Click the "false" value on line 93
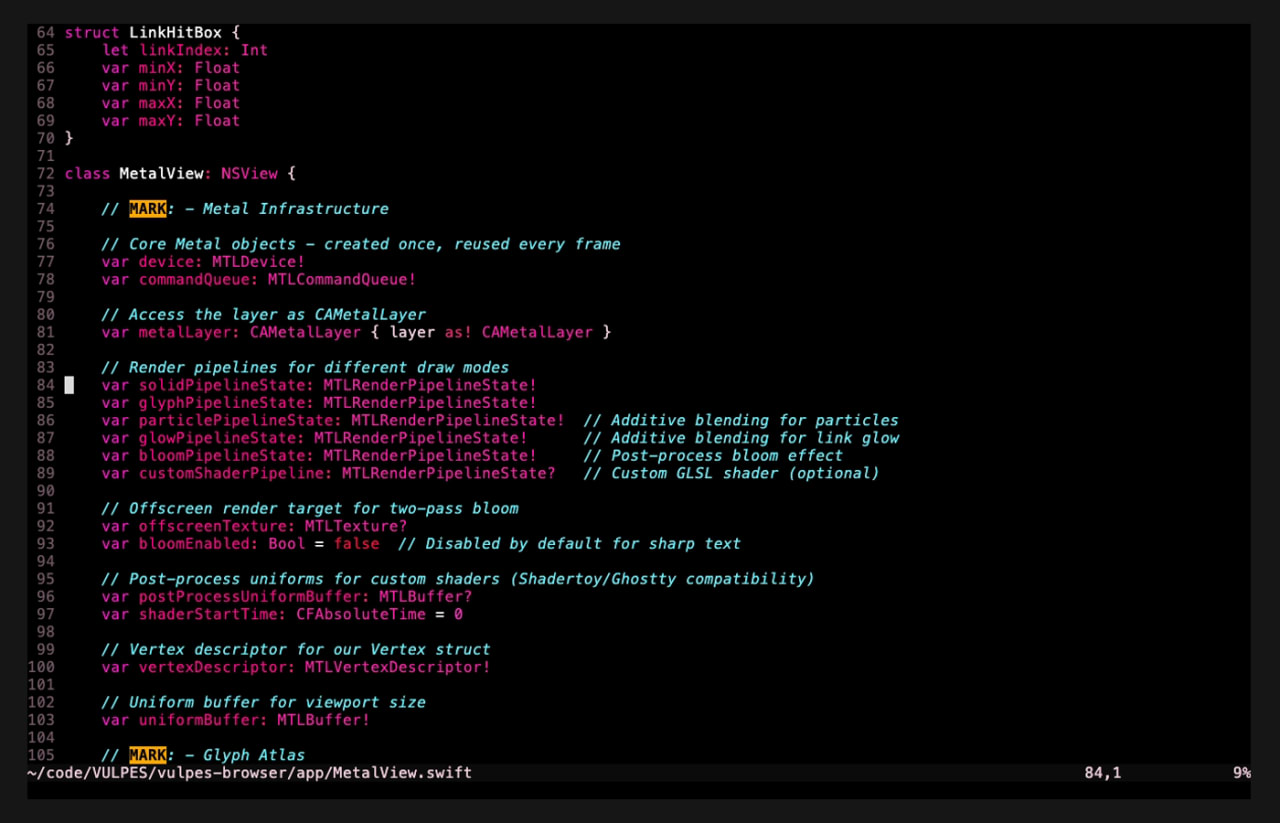Image resolution: width=1280 pixels, height=823 pixels. pyautogui.click(x=356, y=544)
